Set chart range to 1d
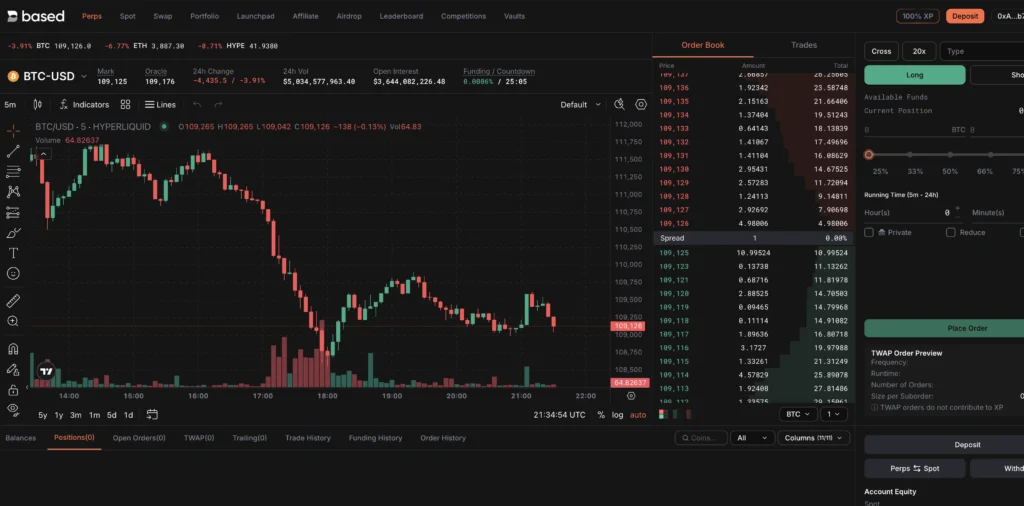The width and height of the screenshot is (1024, 506). click(129, 415)
